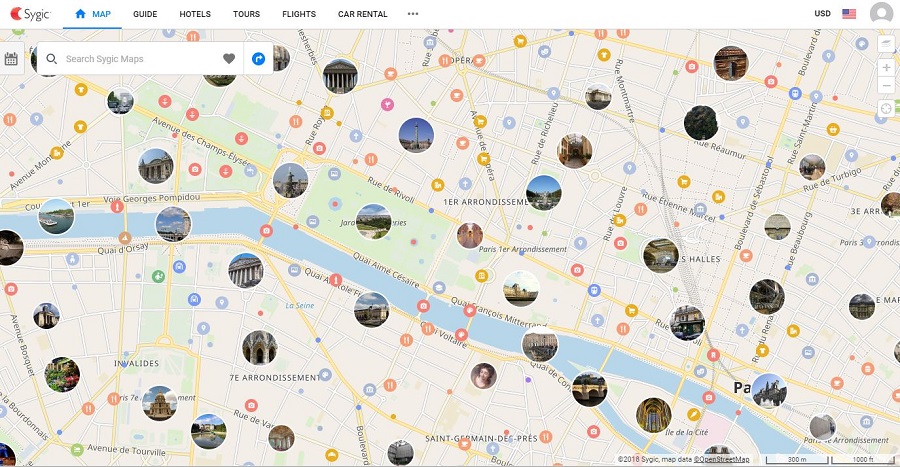The height and width of the screenshot is (467, 900).
Task: Change the USD currency selector
Action: 823,13
